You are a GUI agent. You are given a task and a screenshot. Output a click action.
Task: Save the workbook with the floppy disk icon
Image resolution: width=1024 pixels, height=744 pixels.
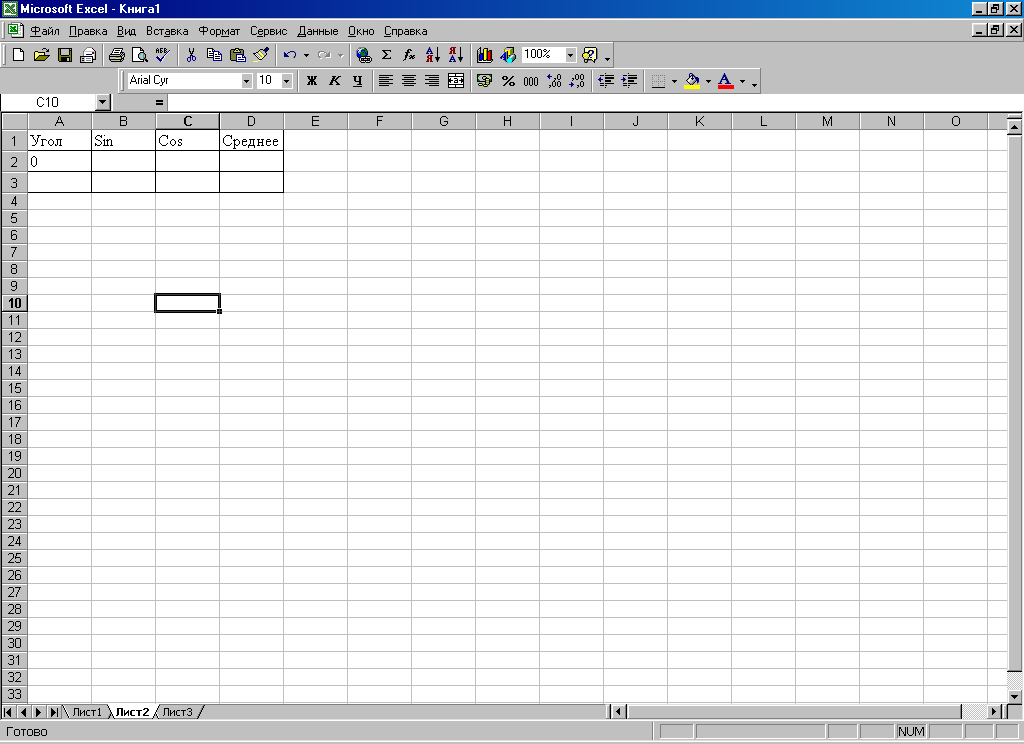pyautogui.click(x=65, y=55)
